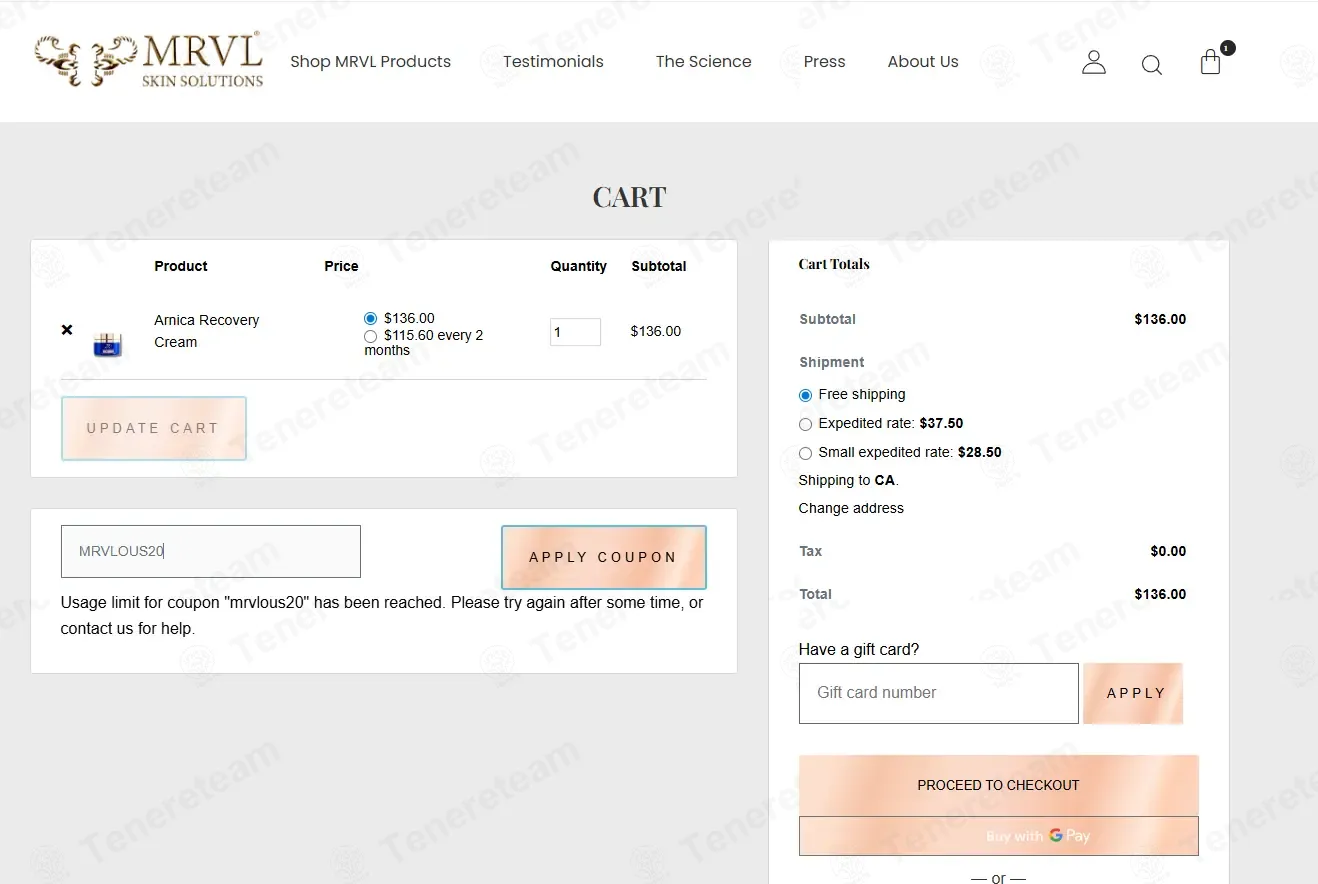The width and height of the screenshot is (1318, 884).
Task: Click the coupon usage limit error message
Action: 382,616
